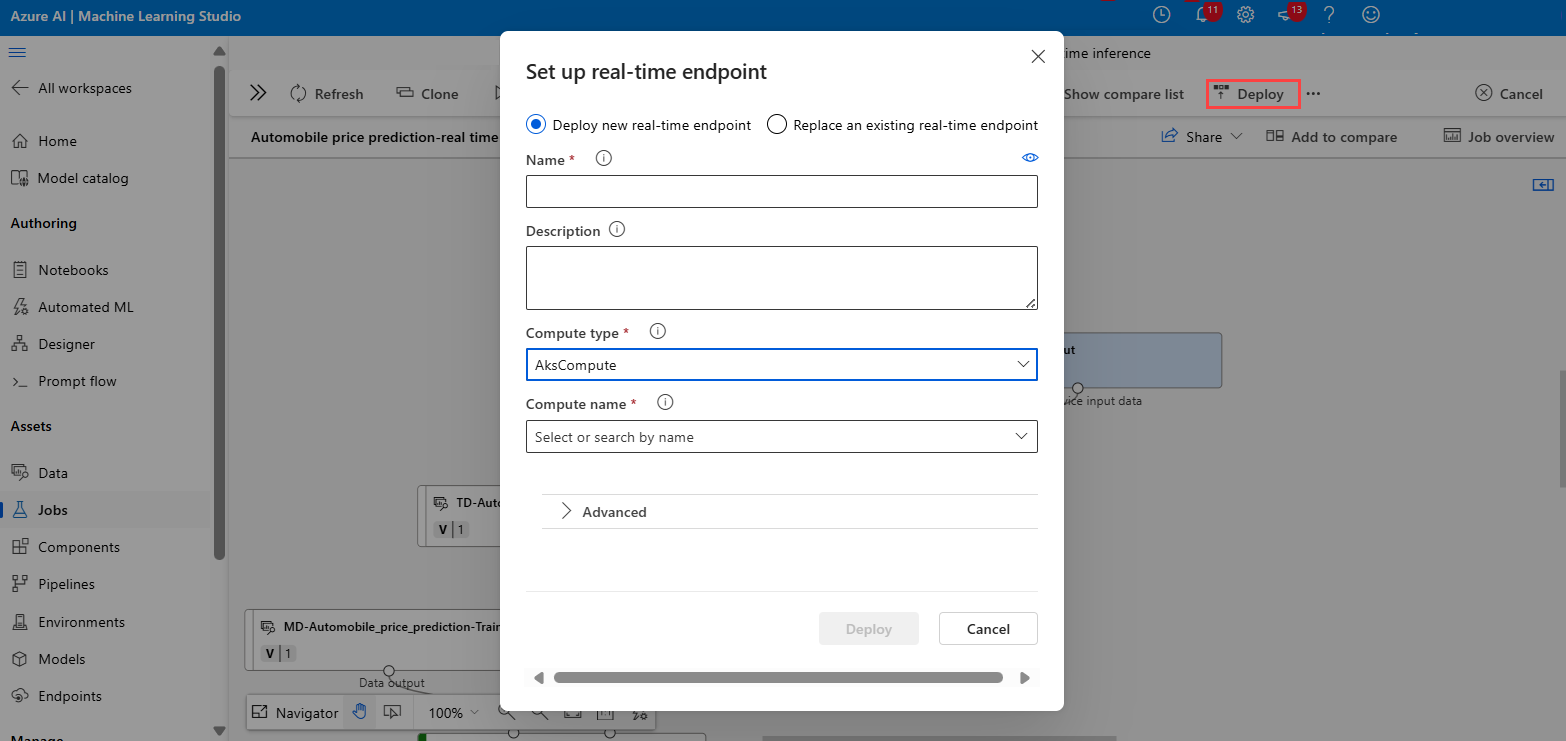Click the settings gear icon in header
Viewport: 1566px width, 741px height.
click(1245, 15)
